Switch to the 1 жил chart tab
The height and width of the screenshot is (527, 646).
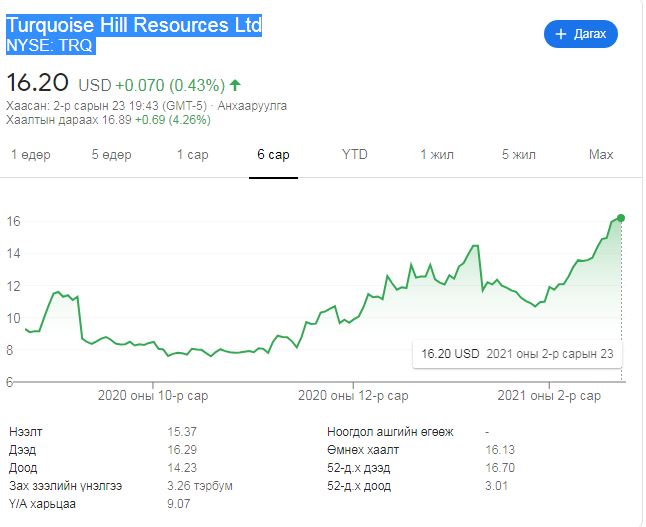click(x=437, y=155)
